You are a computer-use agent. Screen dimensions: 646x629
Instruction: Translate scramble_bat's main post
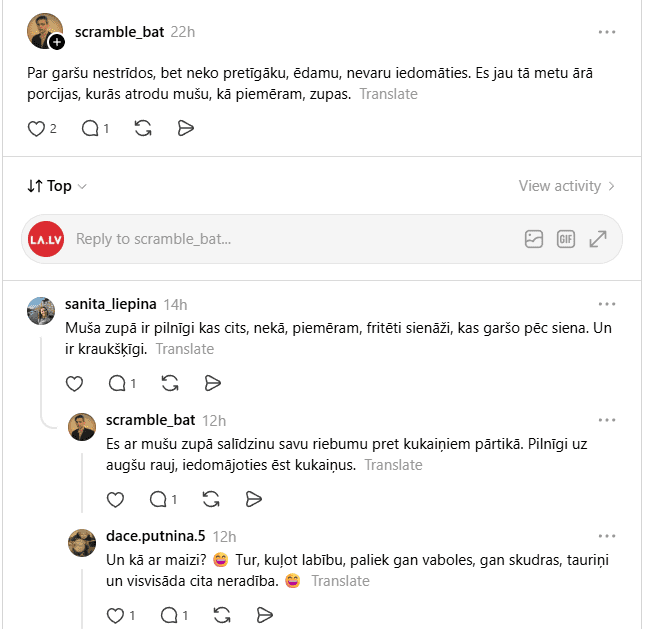[x=389, y=94]
